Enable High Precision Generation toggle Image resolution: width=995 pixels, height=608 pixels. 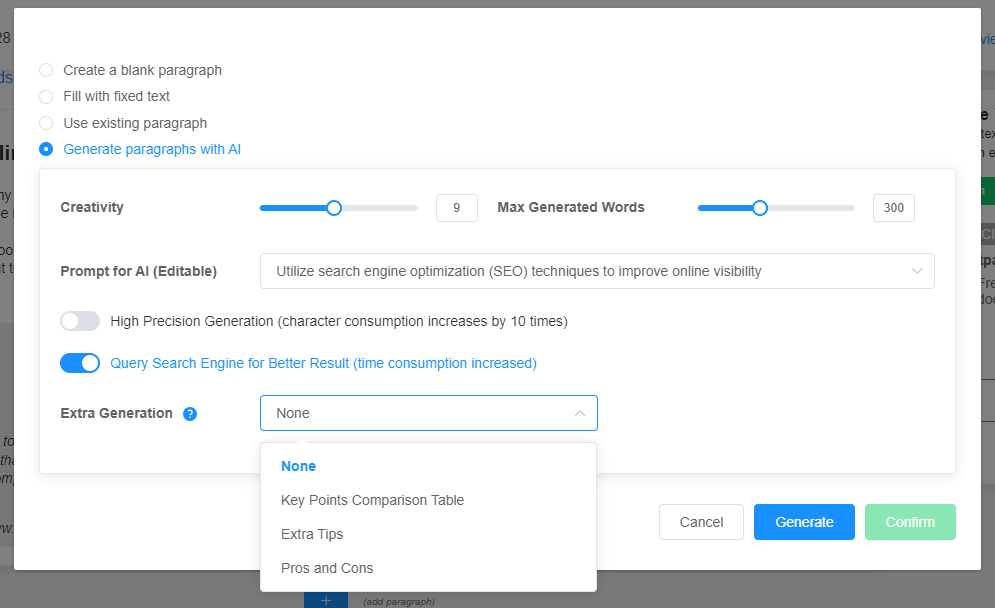pyautogui.click(x=80, y=321)
